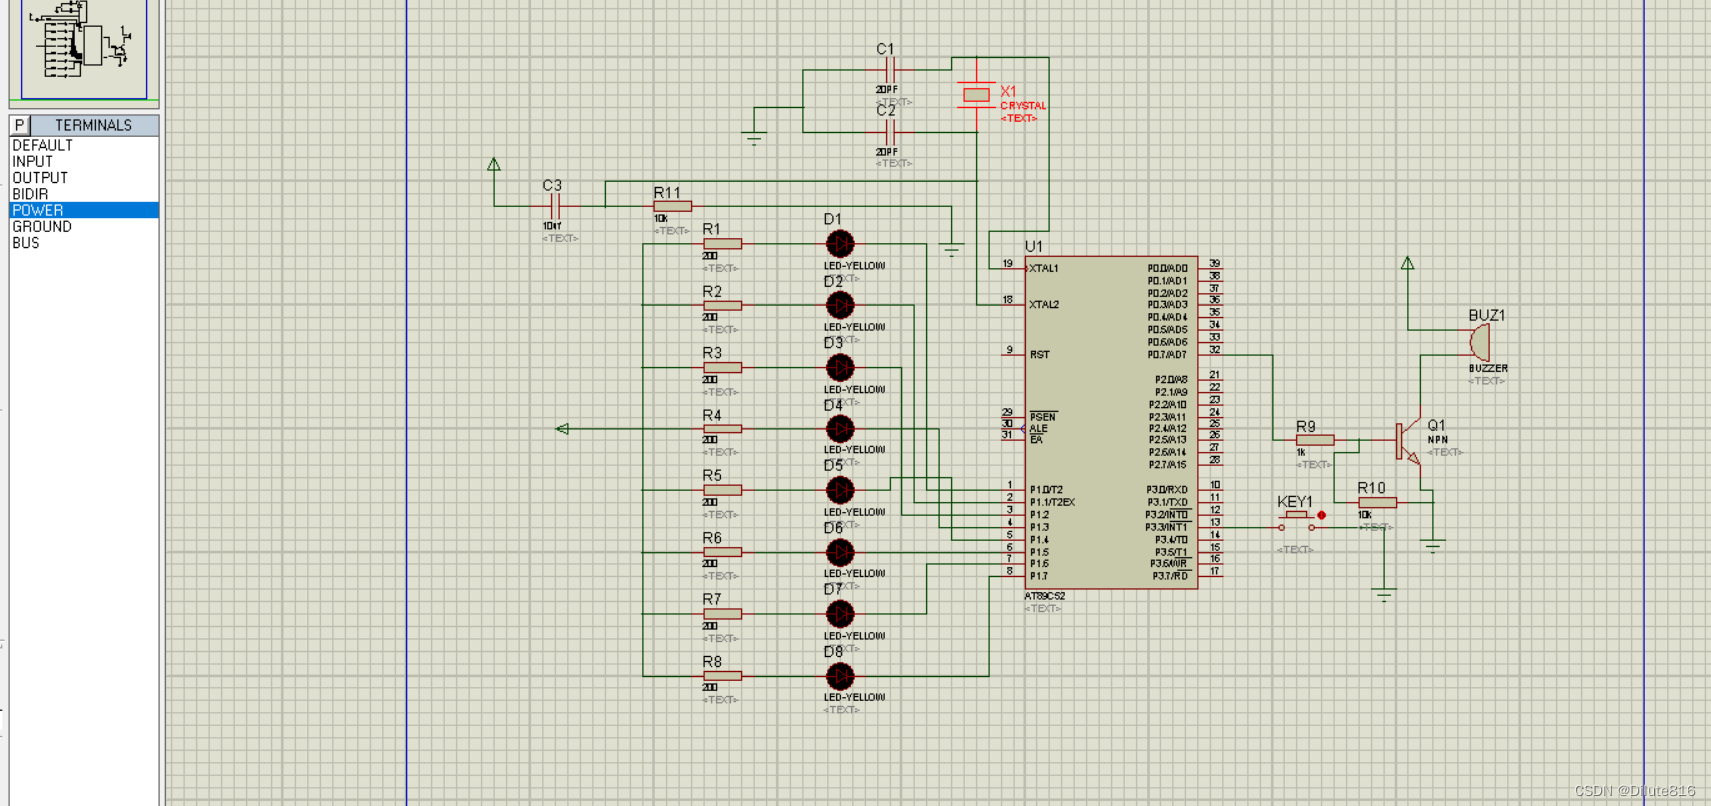
Task: Select LED D3
Action: 840,368
